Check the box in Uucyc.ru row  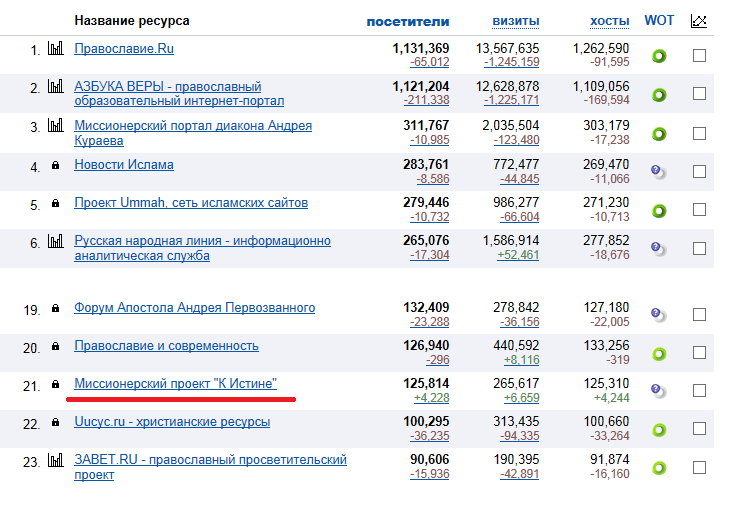699,429
